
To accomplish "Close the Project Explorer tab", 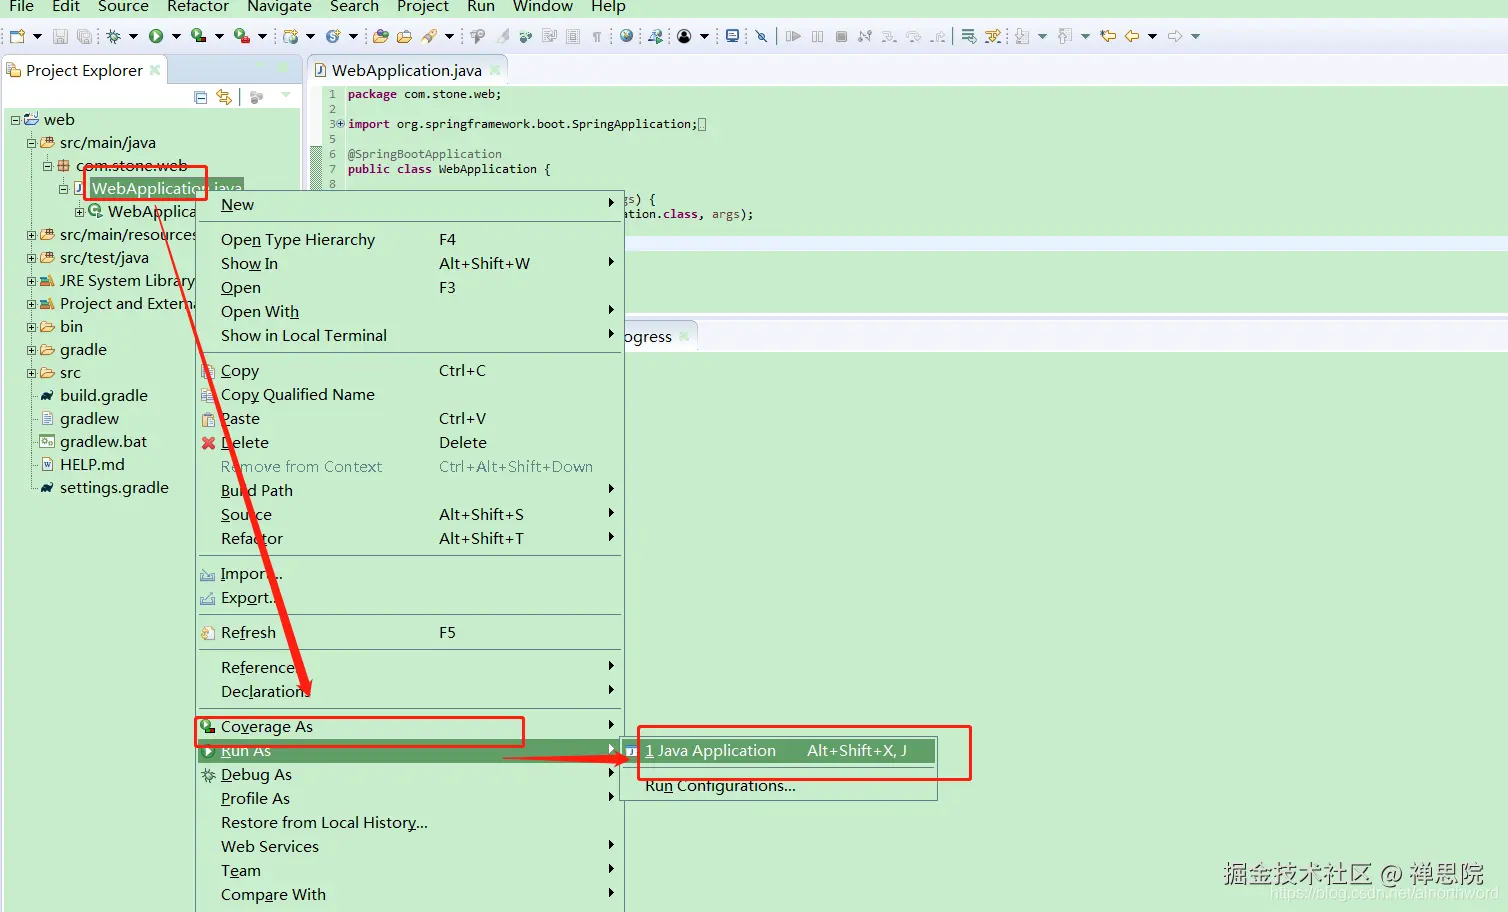I will (x=155, y=70).
